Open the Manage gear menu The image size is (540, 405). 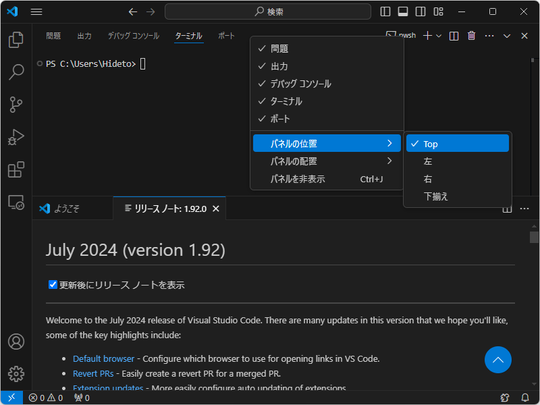16,374
